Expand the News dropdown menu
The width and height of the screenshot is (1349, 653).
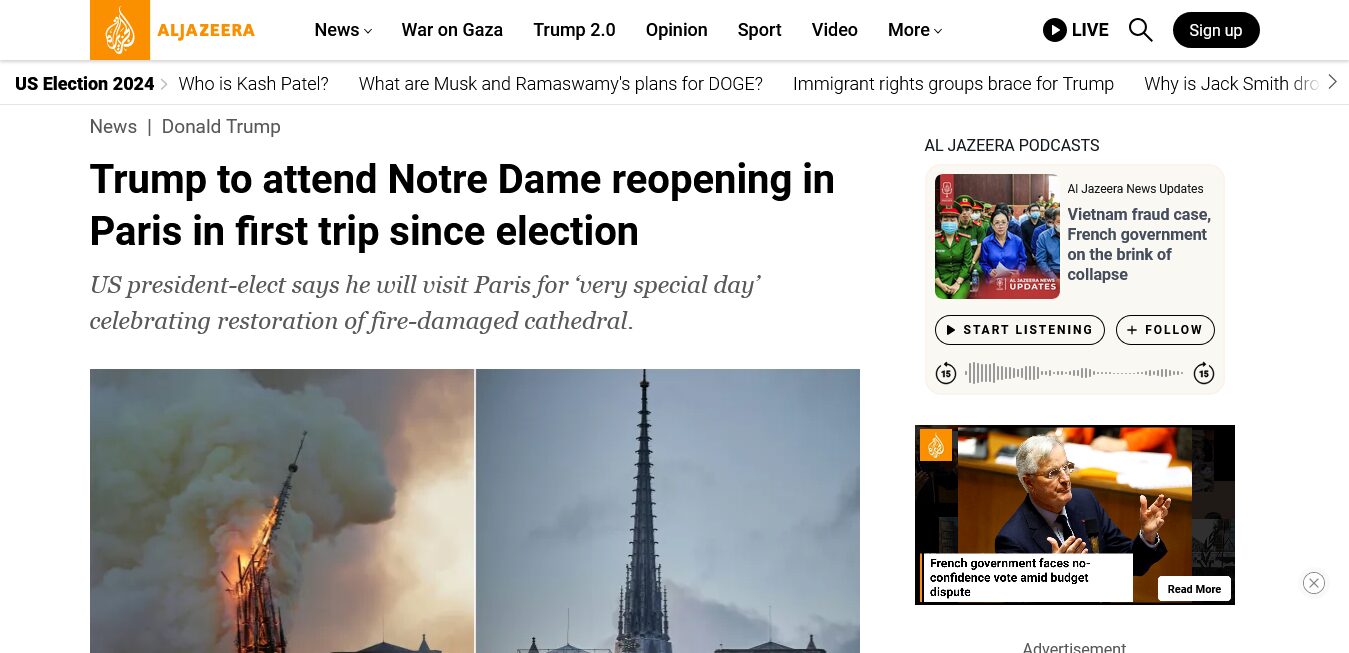pos(343,30)
